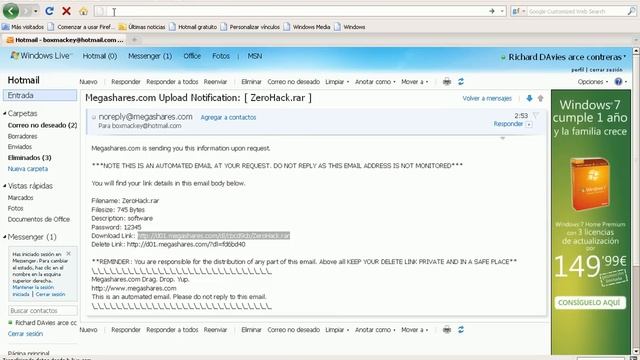Click the refresh icon in the bottom mail toolbar
Viewport: 640px width, 360px height.
[x=461, y=330]
